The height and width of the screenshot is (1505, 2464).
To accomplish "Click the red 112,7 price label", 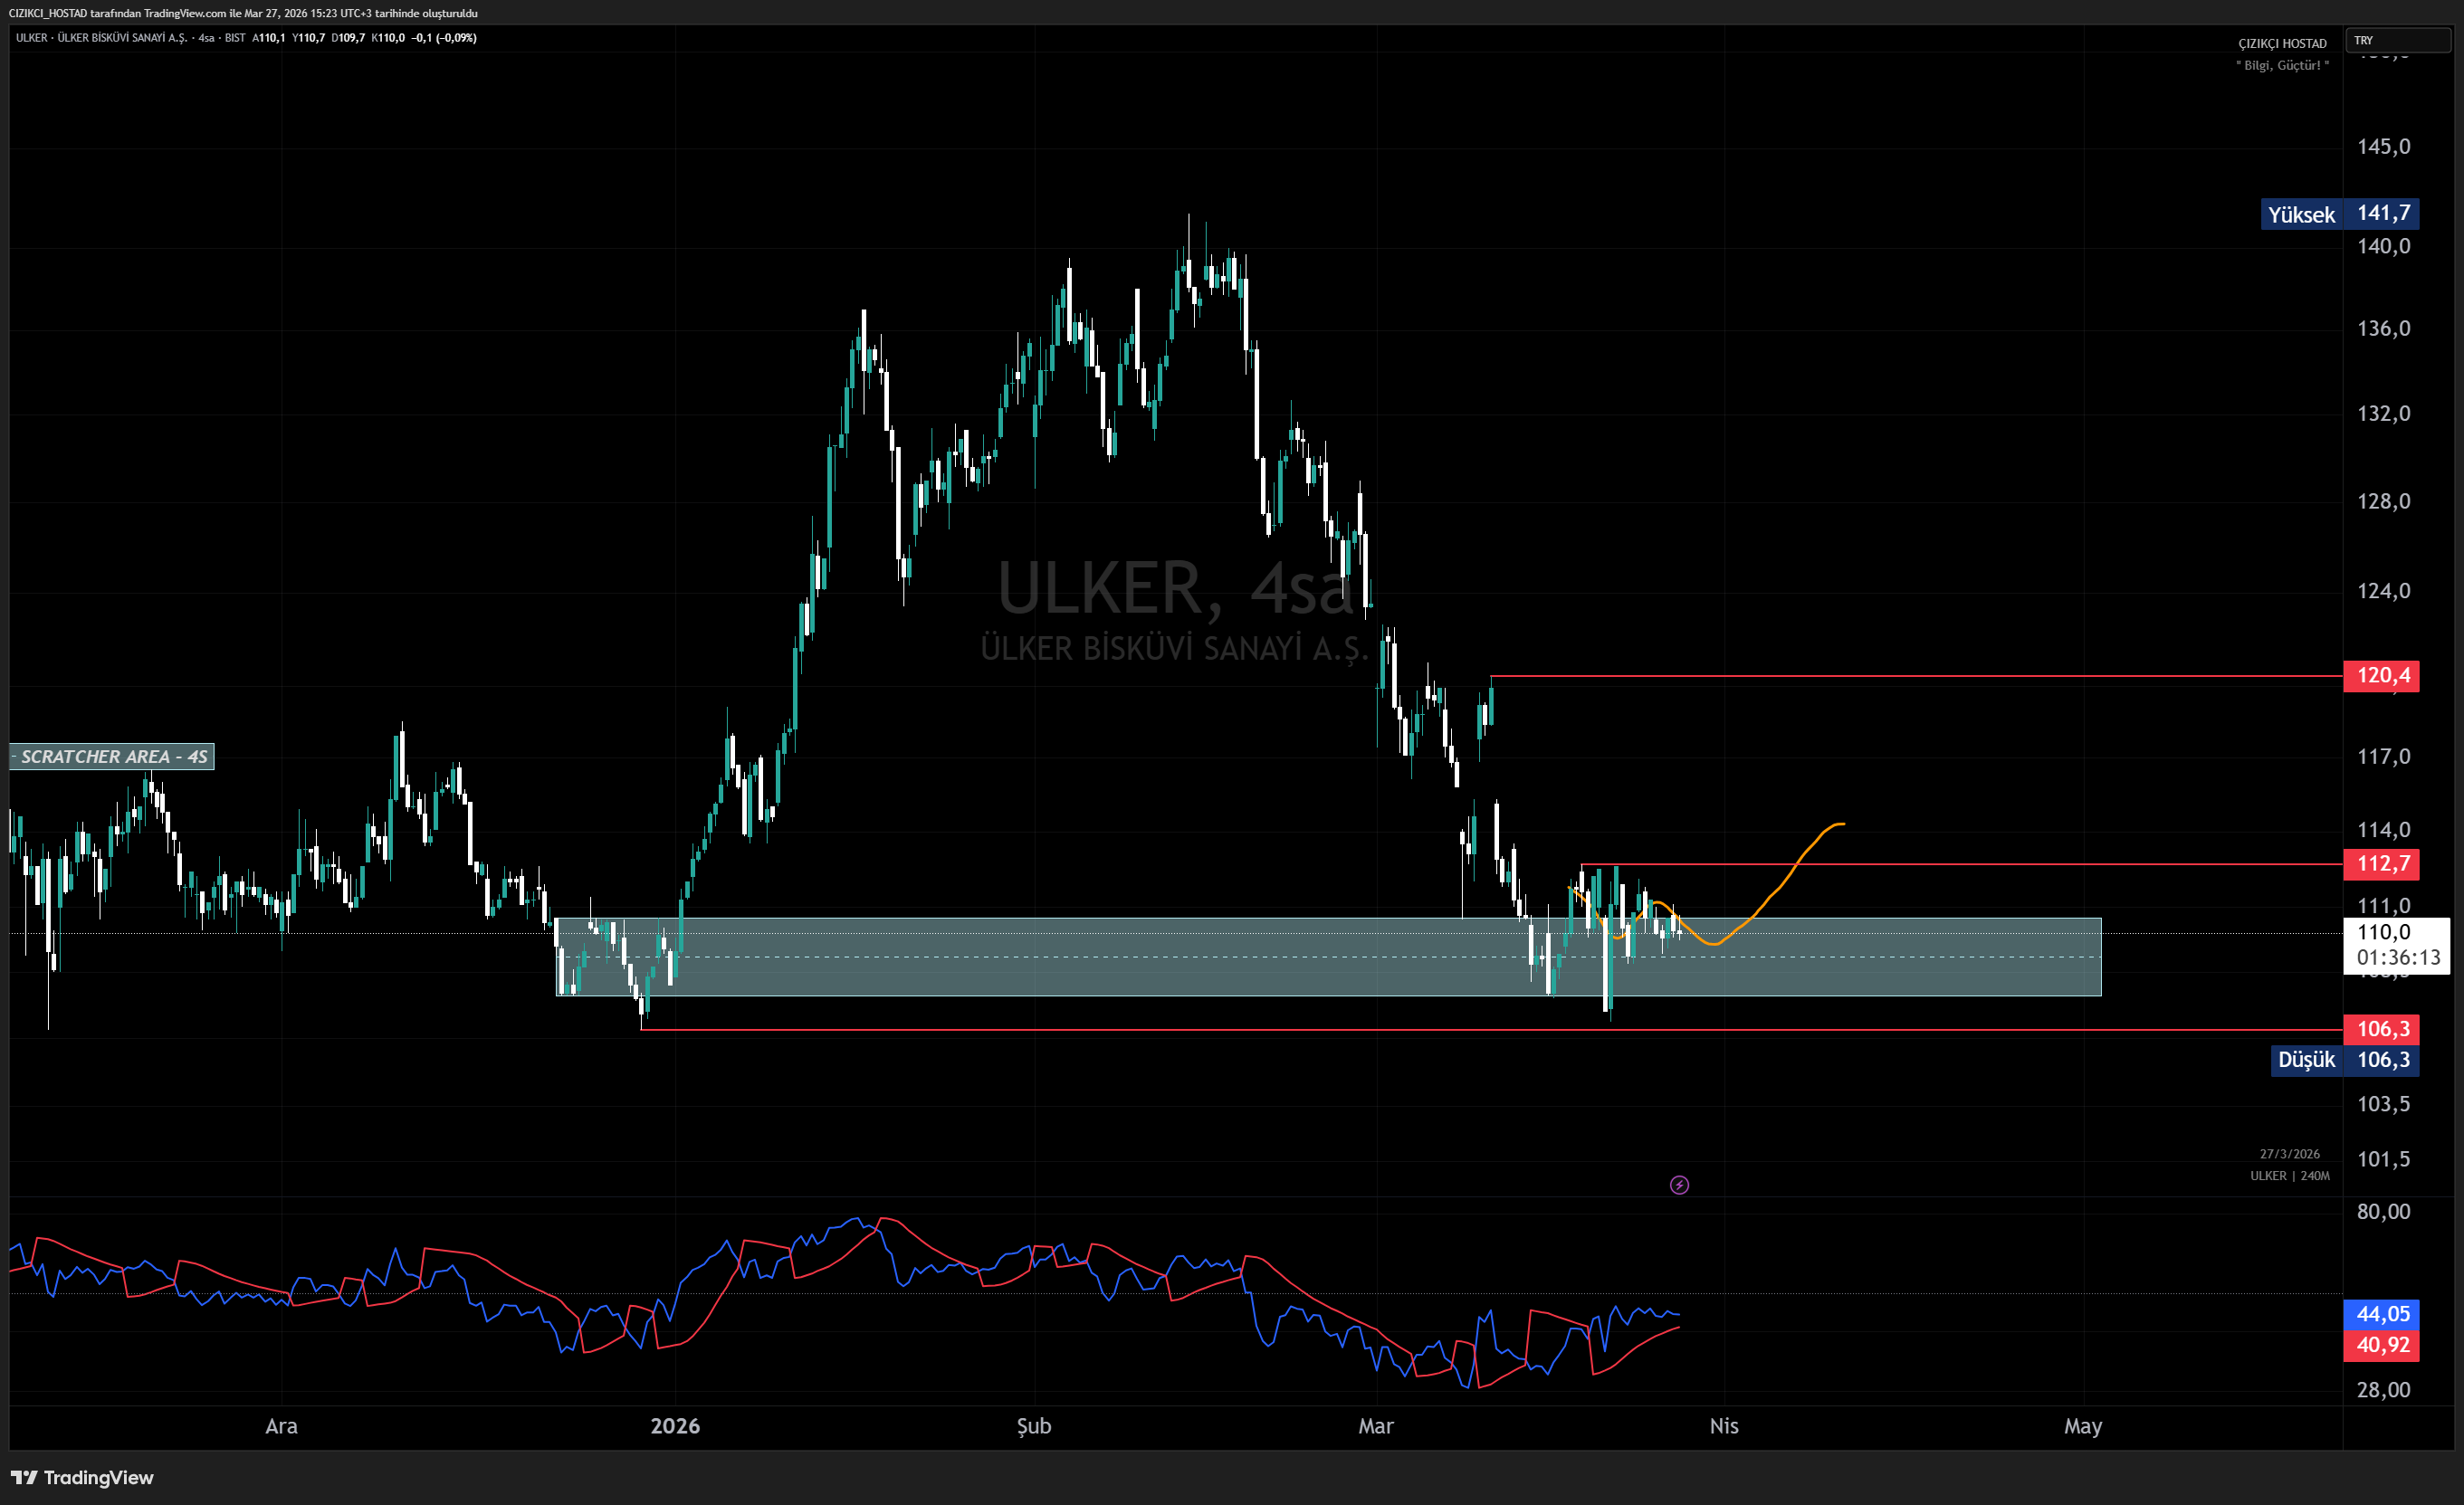I will (x=2381, y=864).
